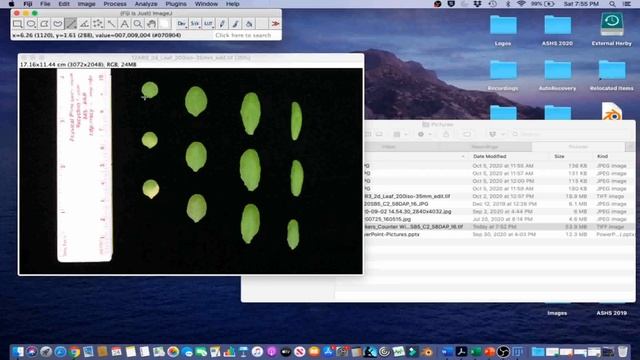Select the Scrolling hand tool
This screenshot has width=640, height=360.
click(x=151, y=24)
